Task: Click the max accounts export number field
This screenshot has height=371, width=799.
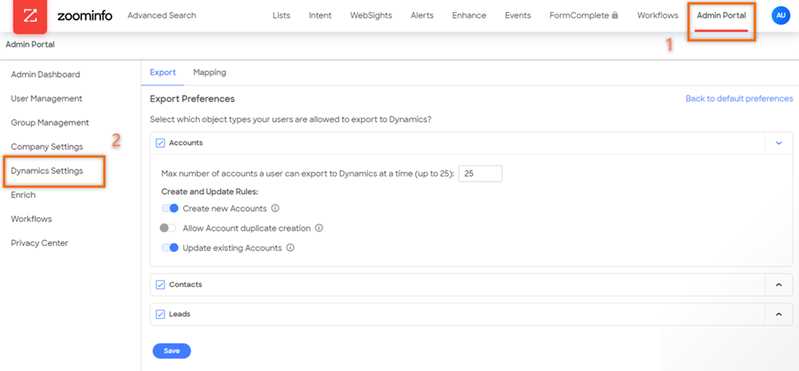Action: click(x=481, y=174)
